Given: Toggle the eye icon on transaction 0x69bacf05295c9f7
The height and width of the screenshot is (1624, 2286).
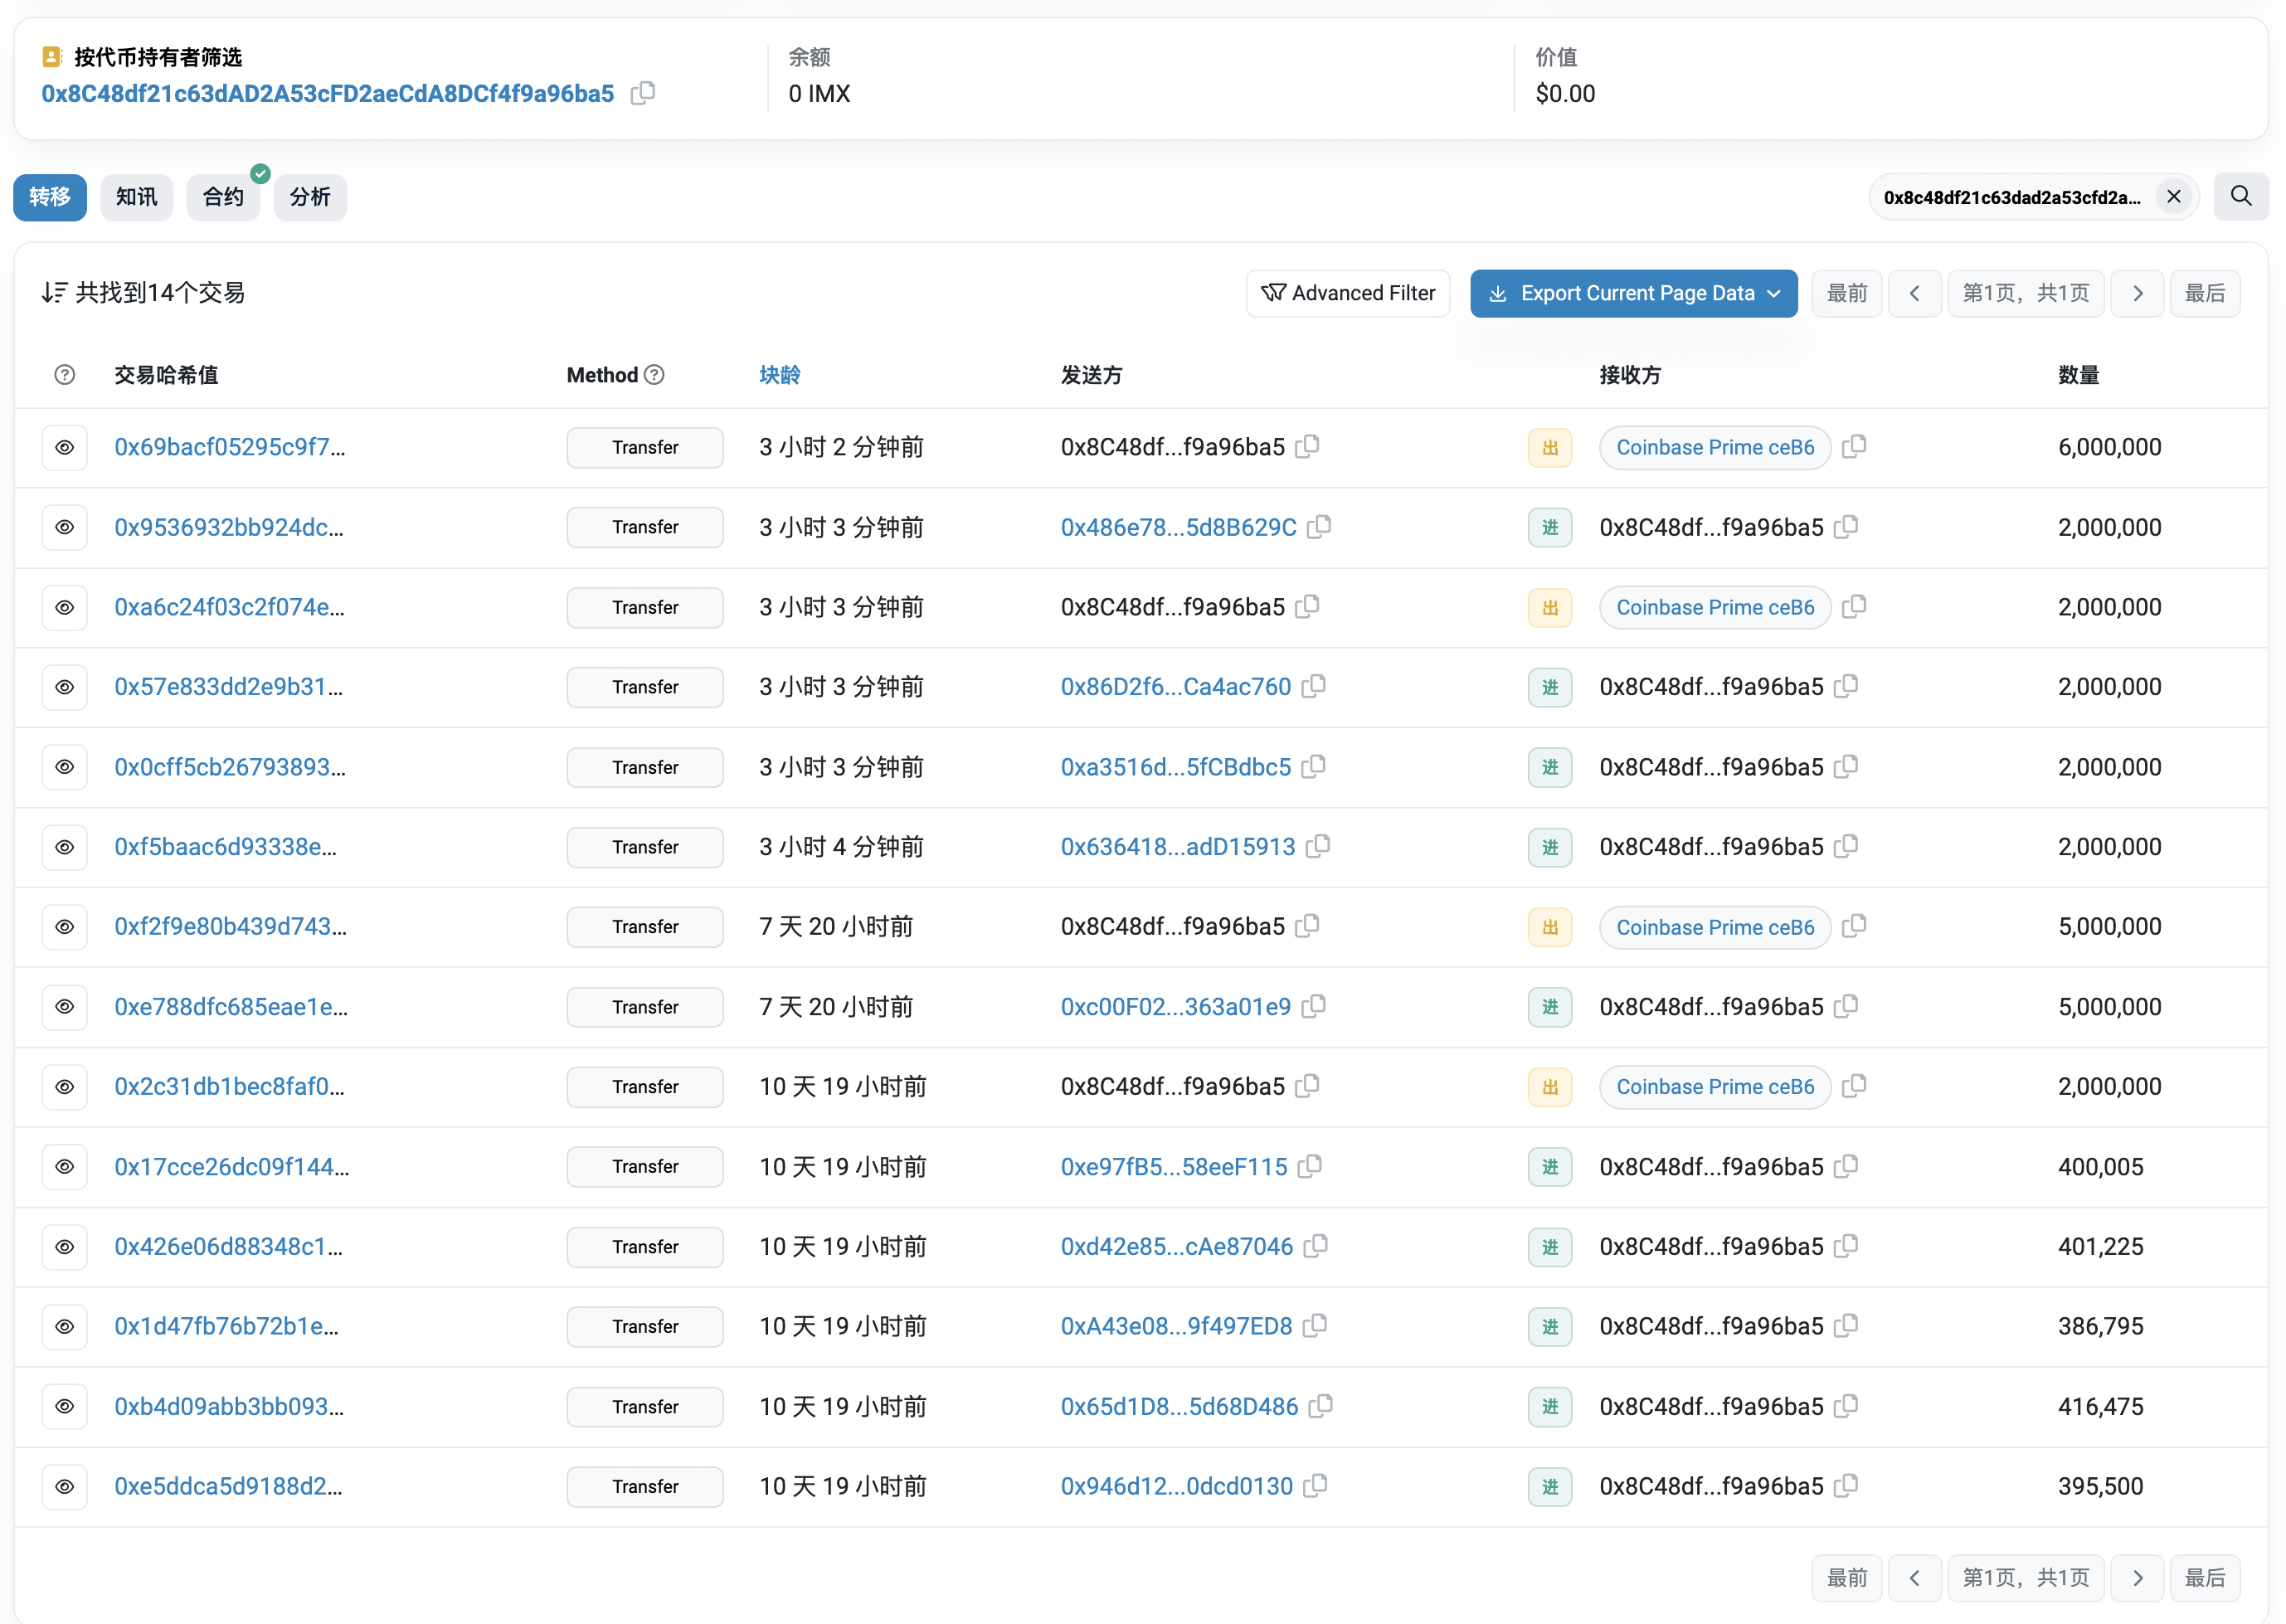Looking at the screenshot, I should coord(65,447).
